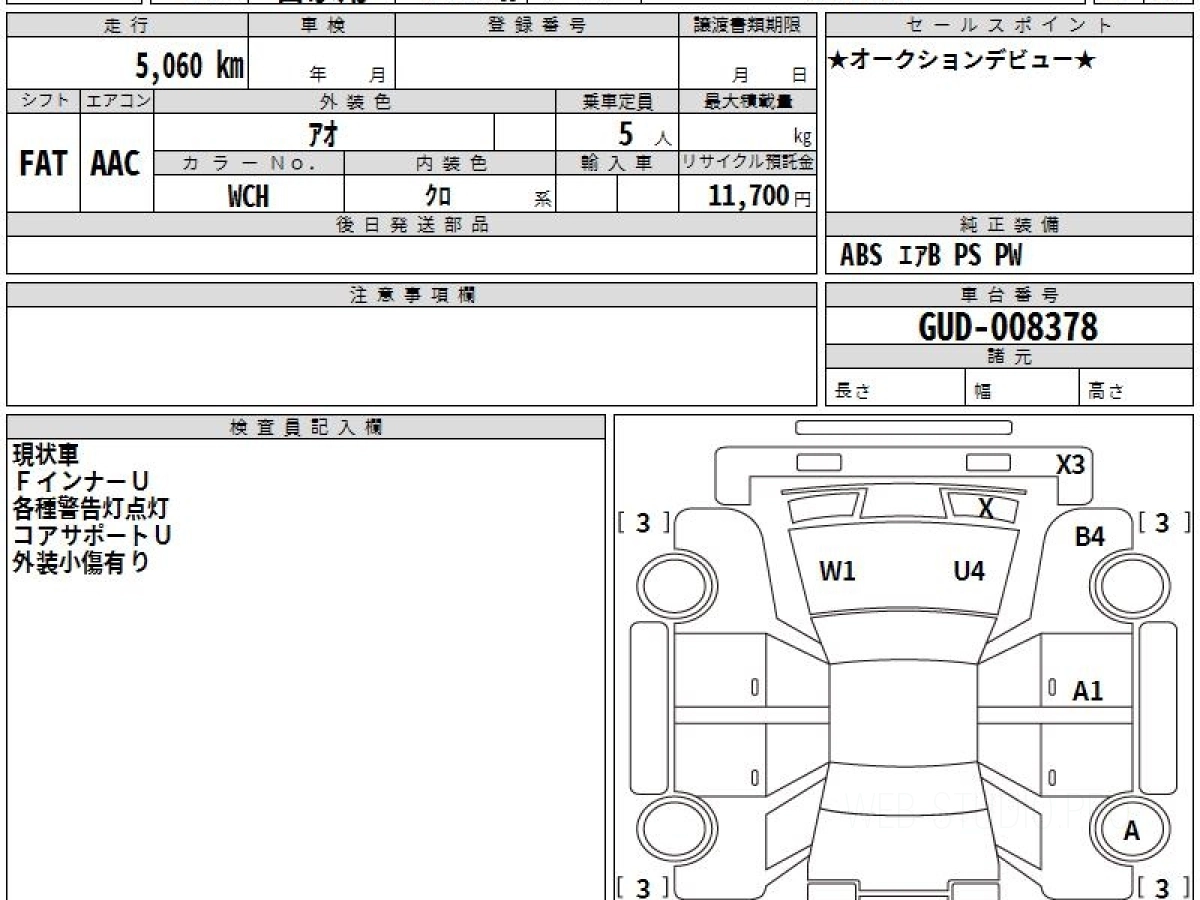
Task: Click the FインナーU inspector note
Action: click(81, 482)
